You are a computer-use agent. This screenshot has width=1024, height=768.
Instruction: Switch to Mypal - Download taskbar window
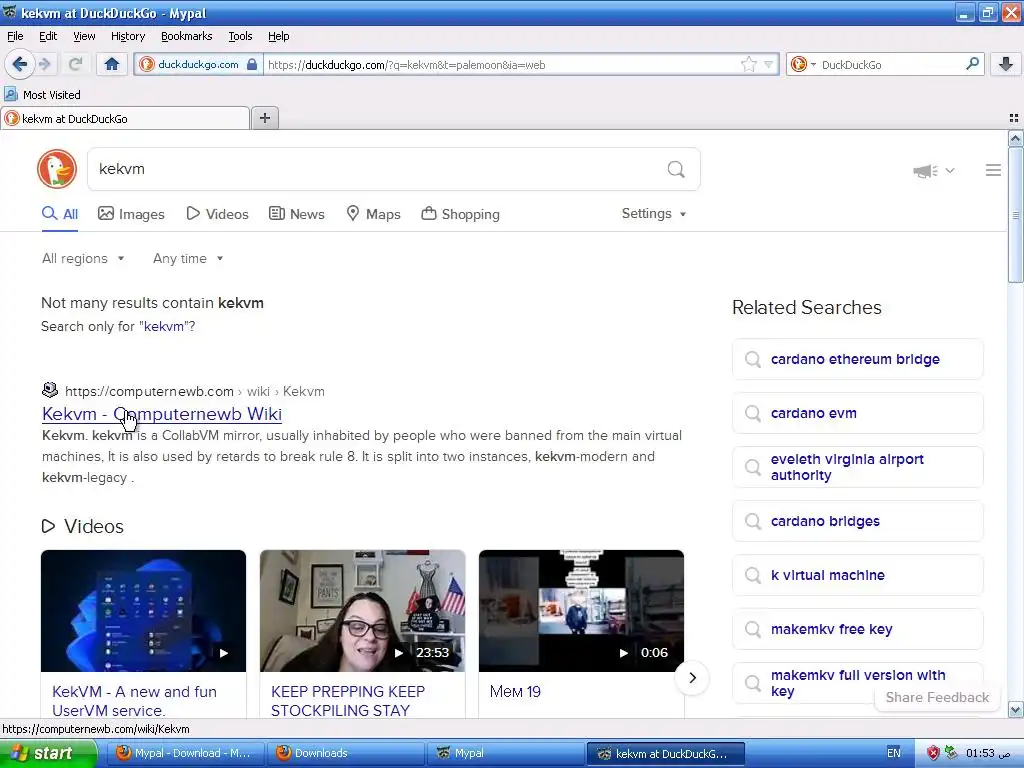click(185, 753)
